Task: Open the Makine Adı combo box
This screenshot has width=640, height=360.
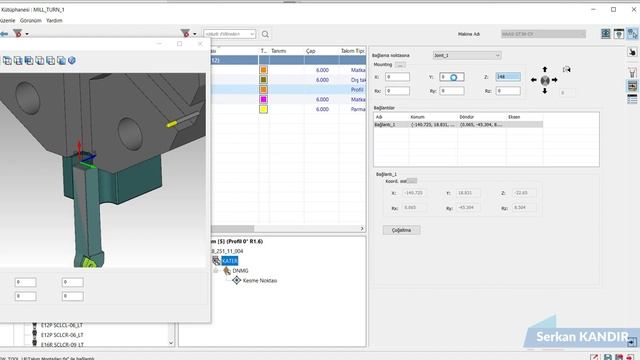Action: 543,34
